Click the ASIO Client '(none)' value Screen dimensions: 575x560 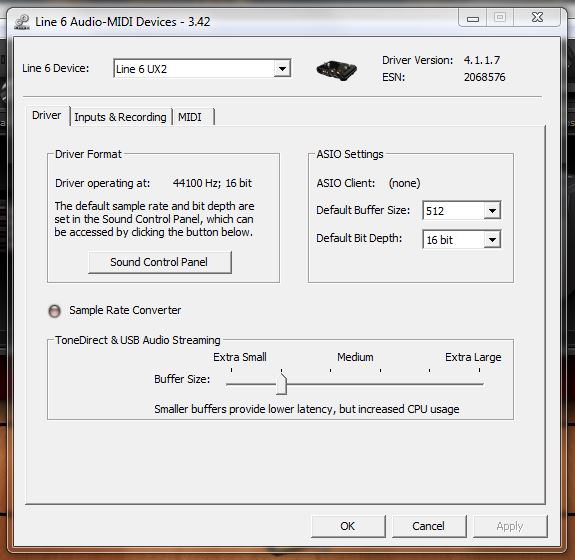pyautogui.click(x=404, y=183)
